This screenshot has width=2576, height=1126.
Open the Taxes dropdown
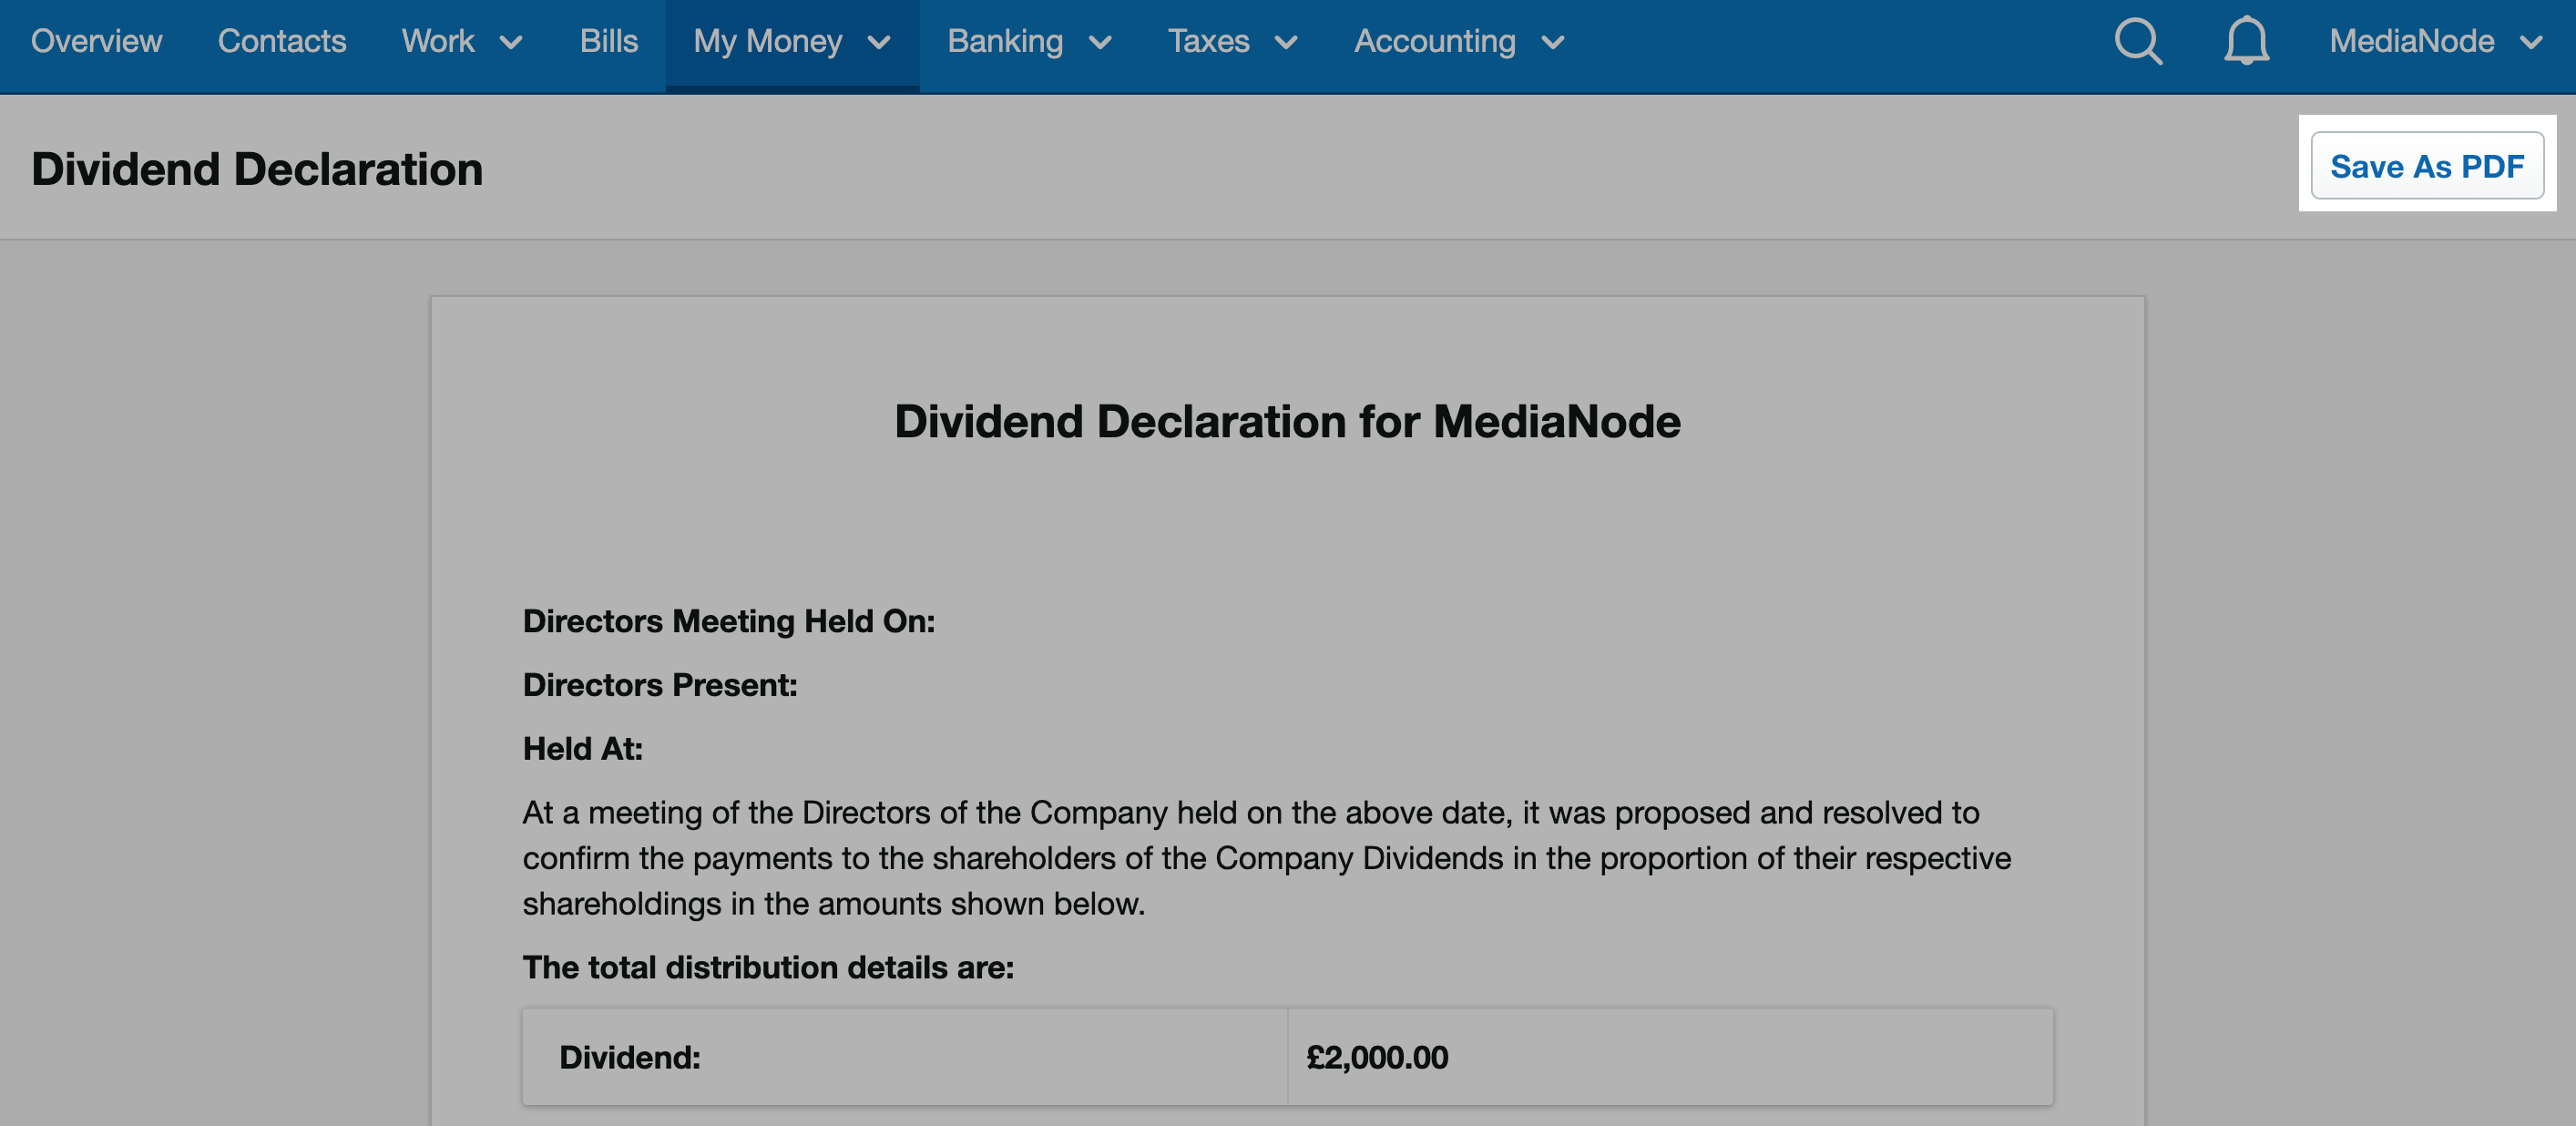click(1233, 42)
